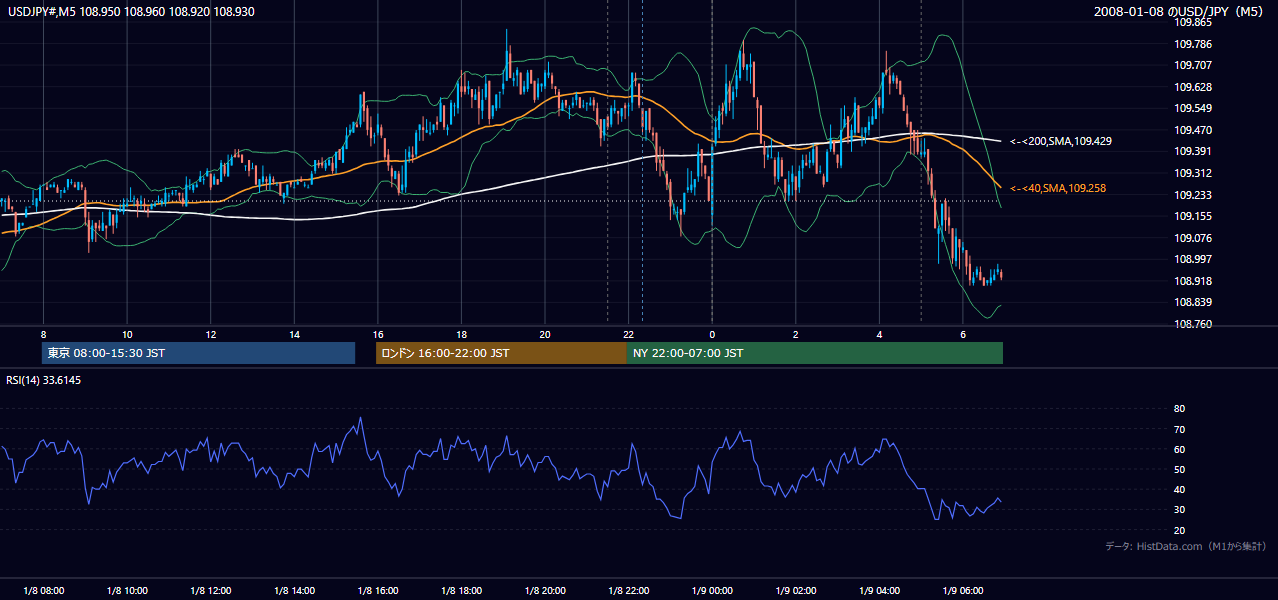The height and width of the screenshot is (600, 1278).
Task: Click the 1/9 06:00 bottom time label
Action: [x=963, y=590]
